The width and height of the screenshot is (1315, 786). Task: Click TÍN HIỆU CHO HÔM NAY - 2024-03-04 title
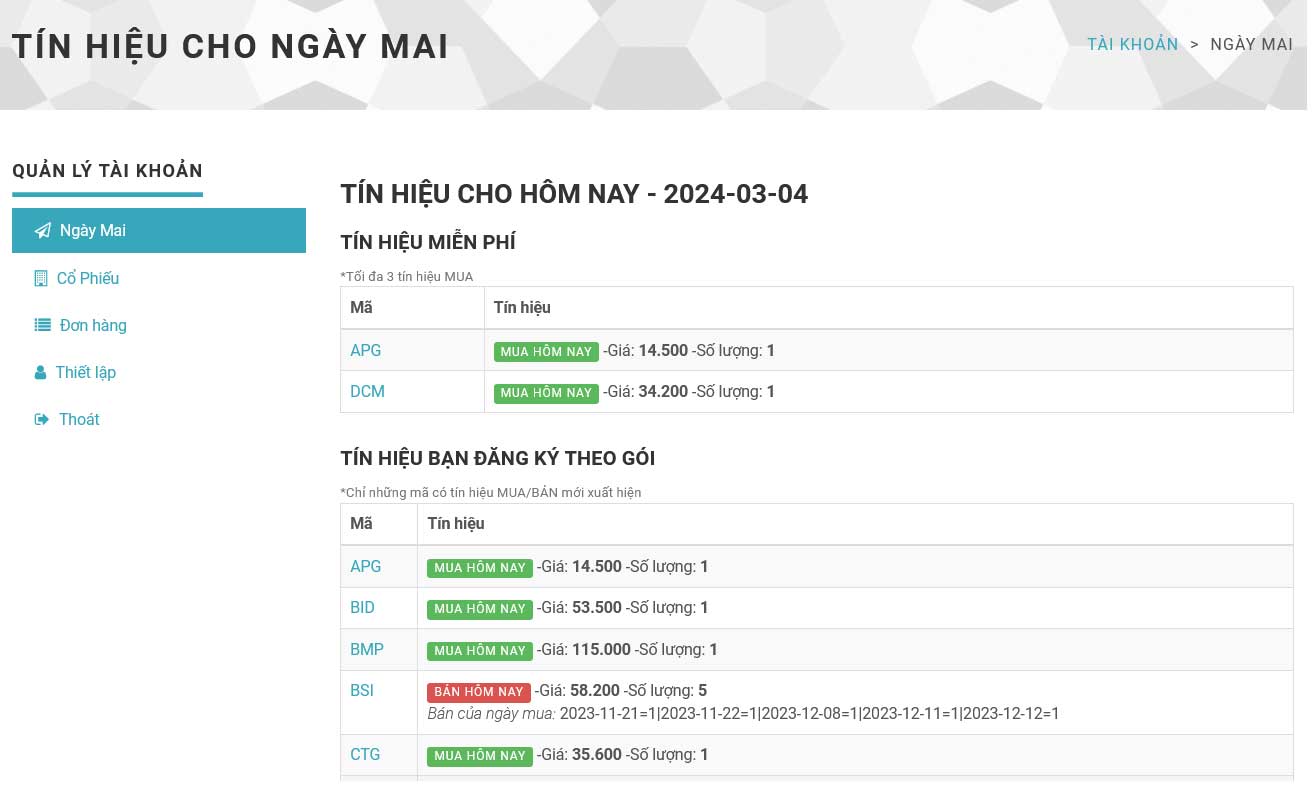574,193
